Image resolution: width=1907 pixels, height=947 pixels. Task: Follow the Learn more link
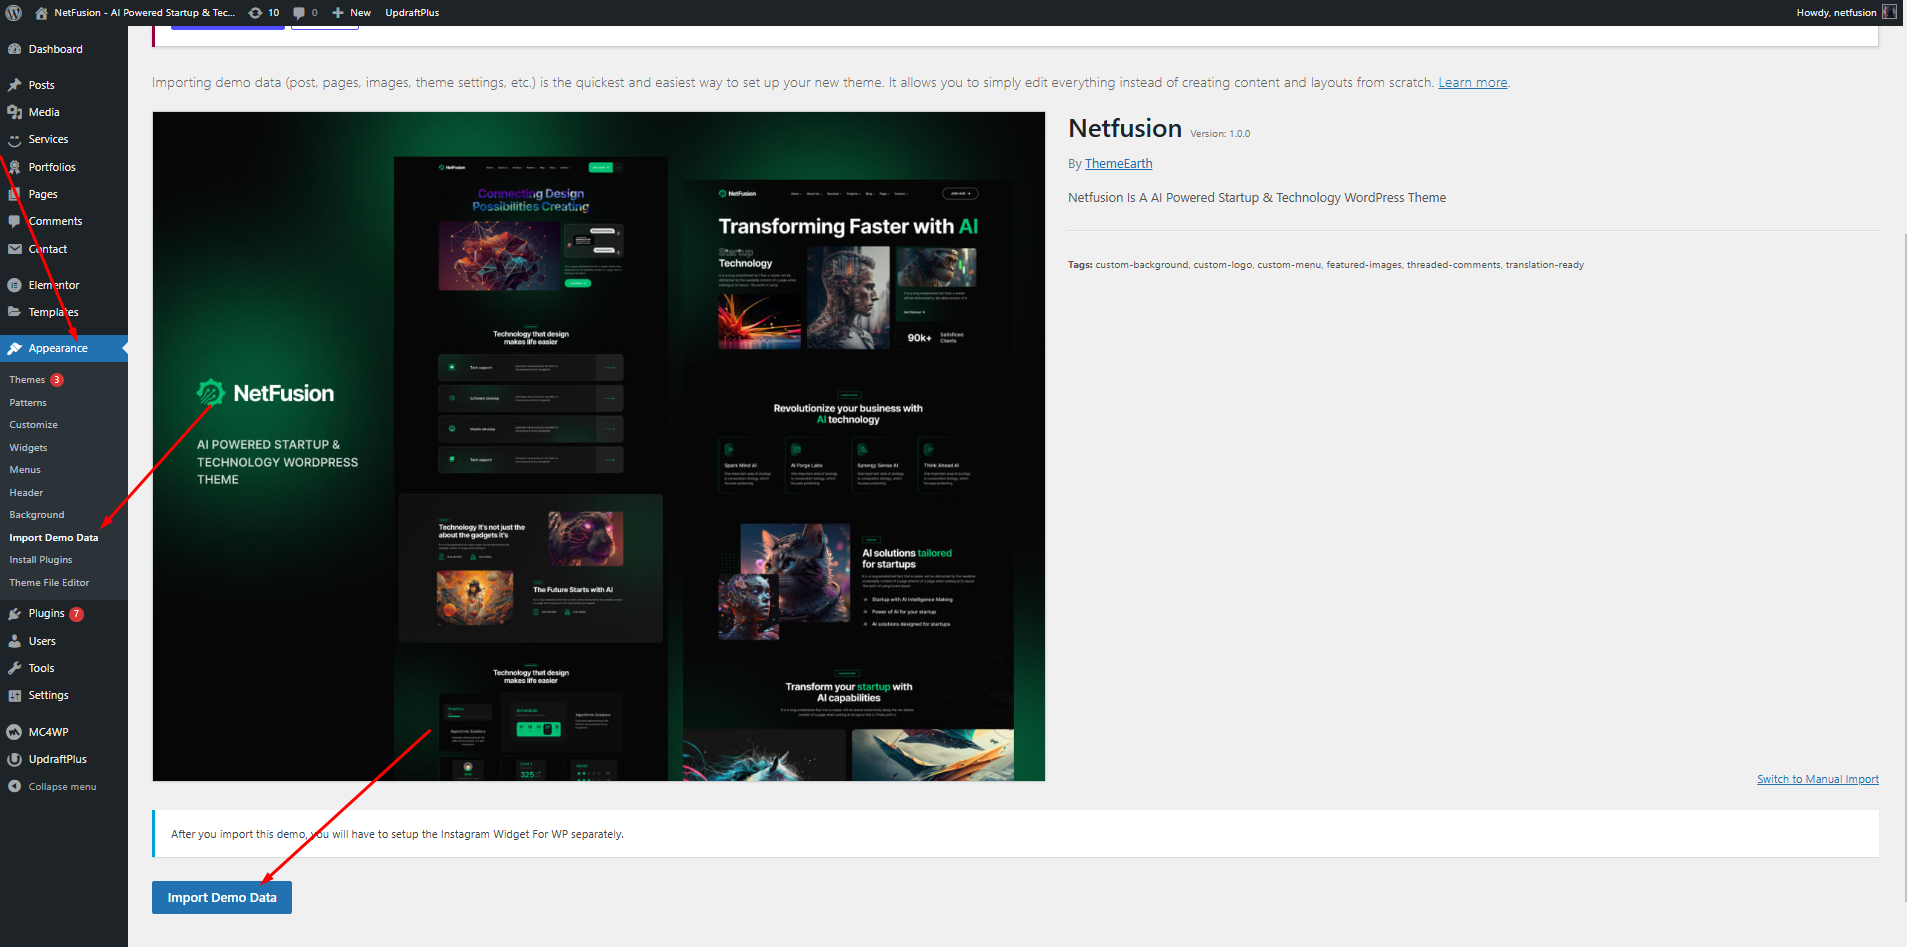coord(1472,83)
